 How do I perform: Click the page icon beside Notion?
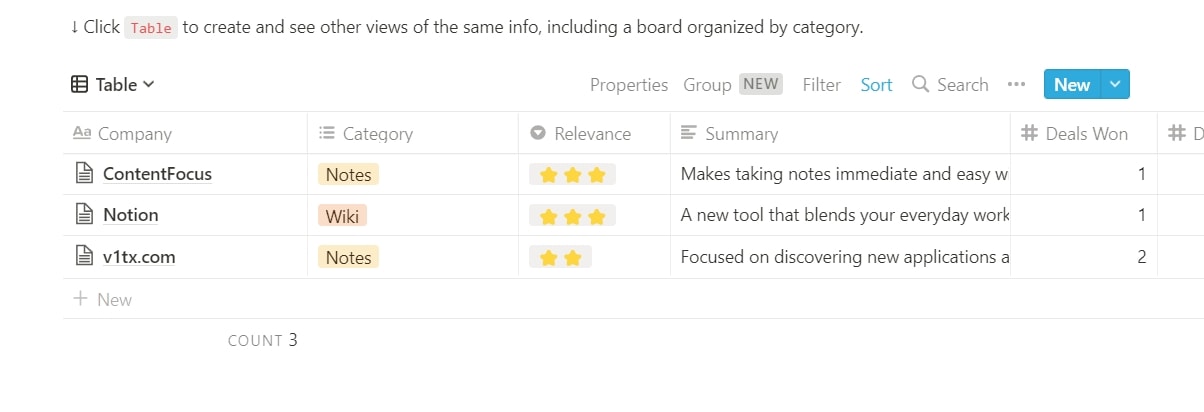tap(85, 215)
